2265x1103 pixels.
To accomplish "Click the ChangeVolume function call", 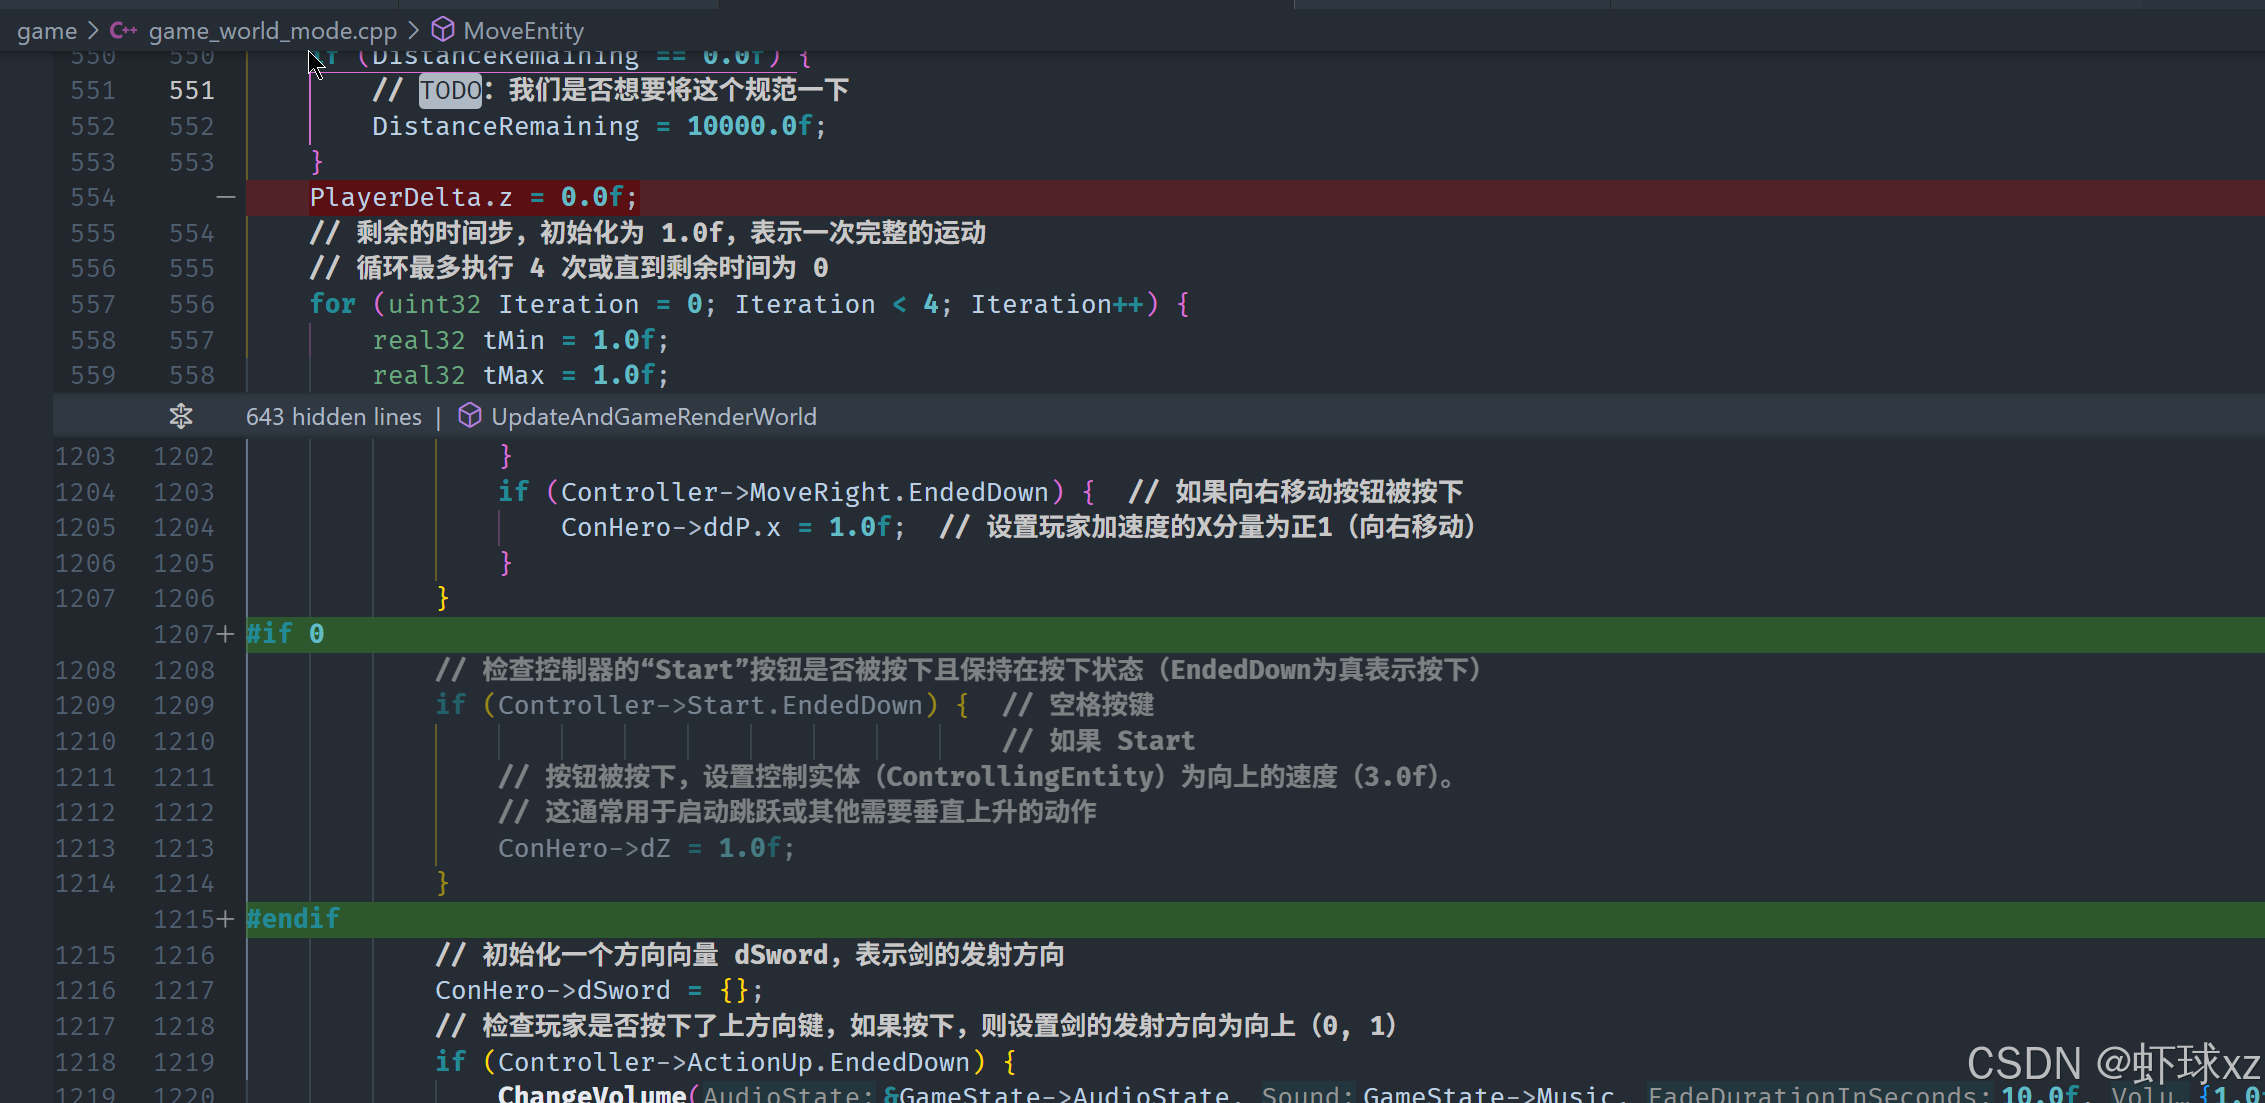I will [x=592, y=1094].
